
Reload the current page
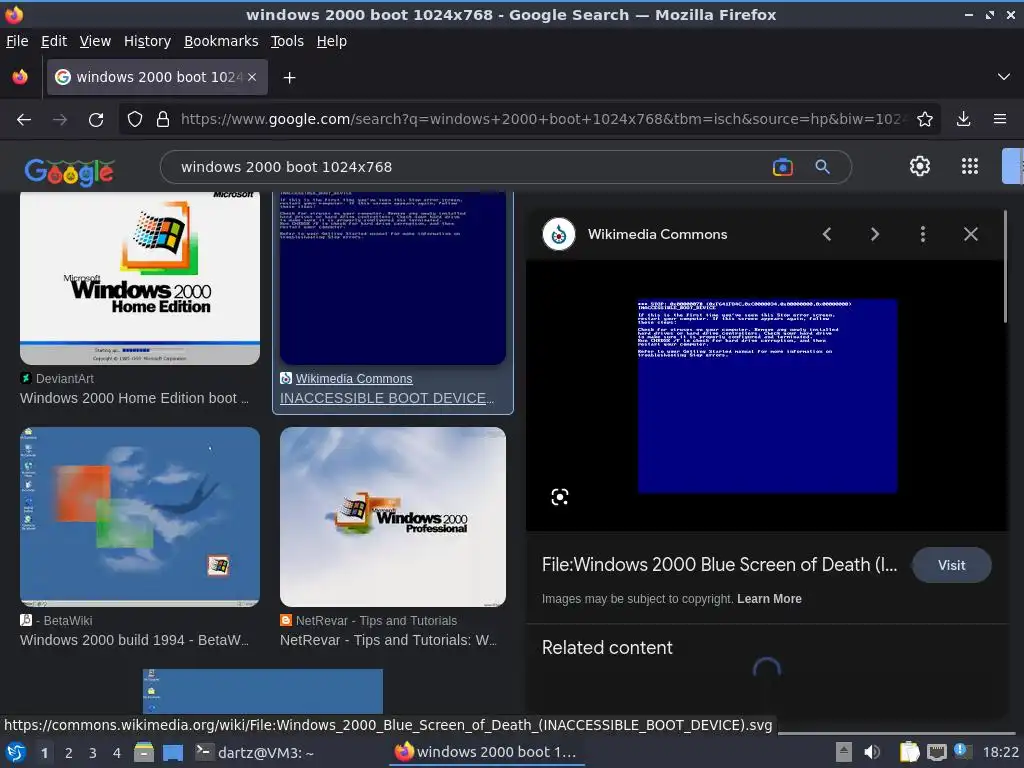pyautogui.click(x=96, y=120)
